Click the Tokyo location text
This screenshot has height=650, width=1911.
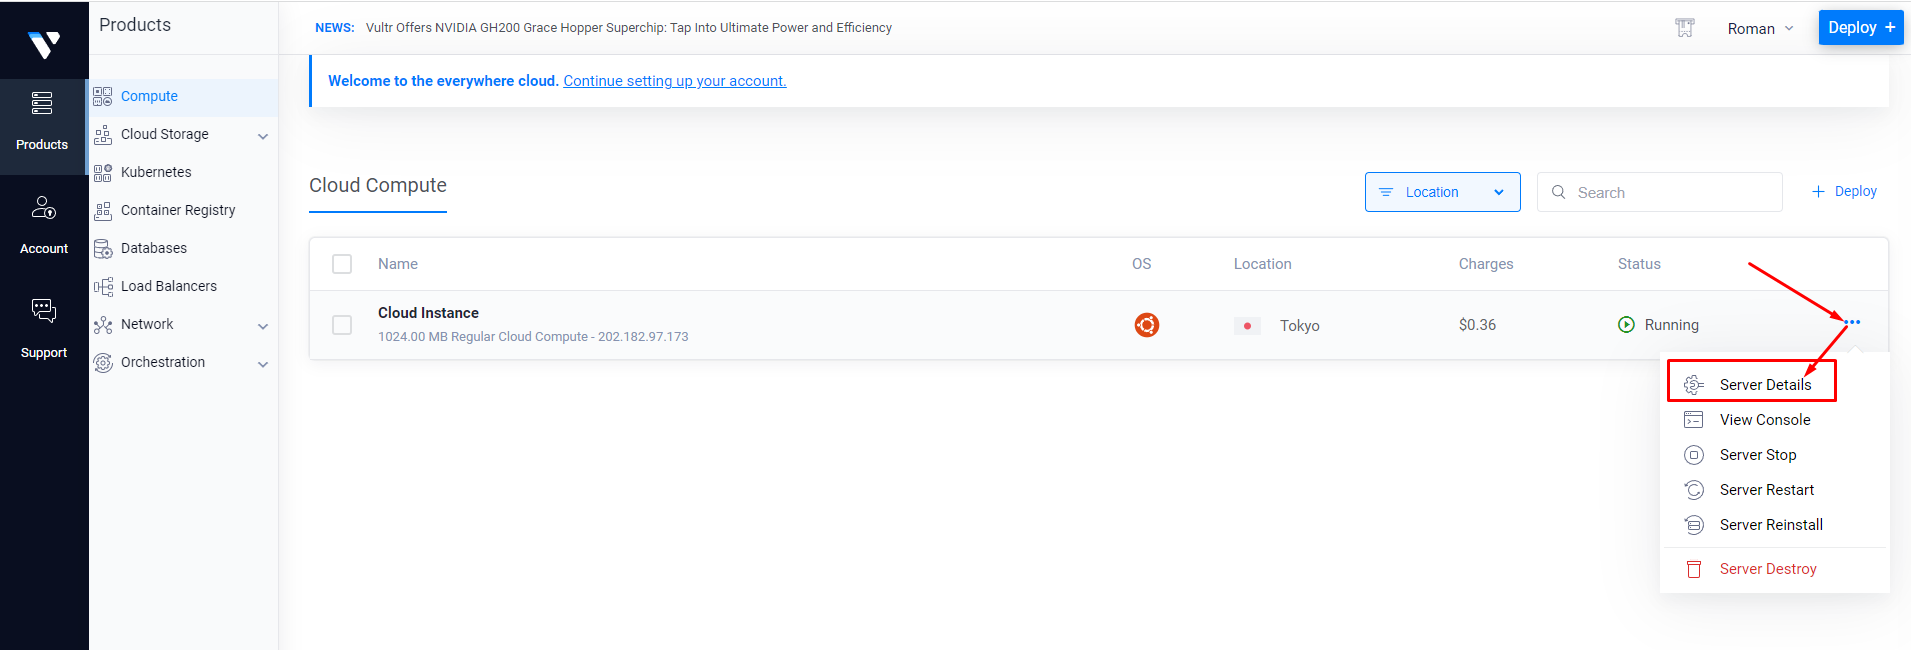[1299, 326]
